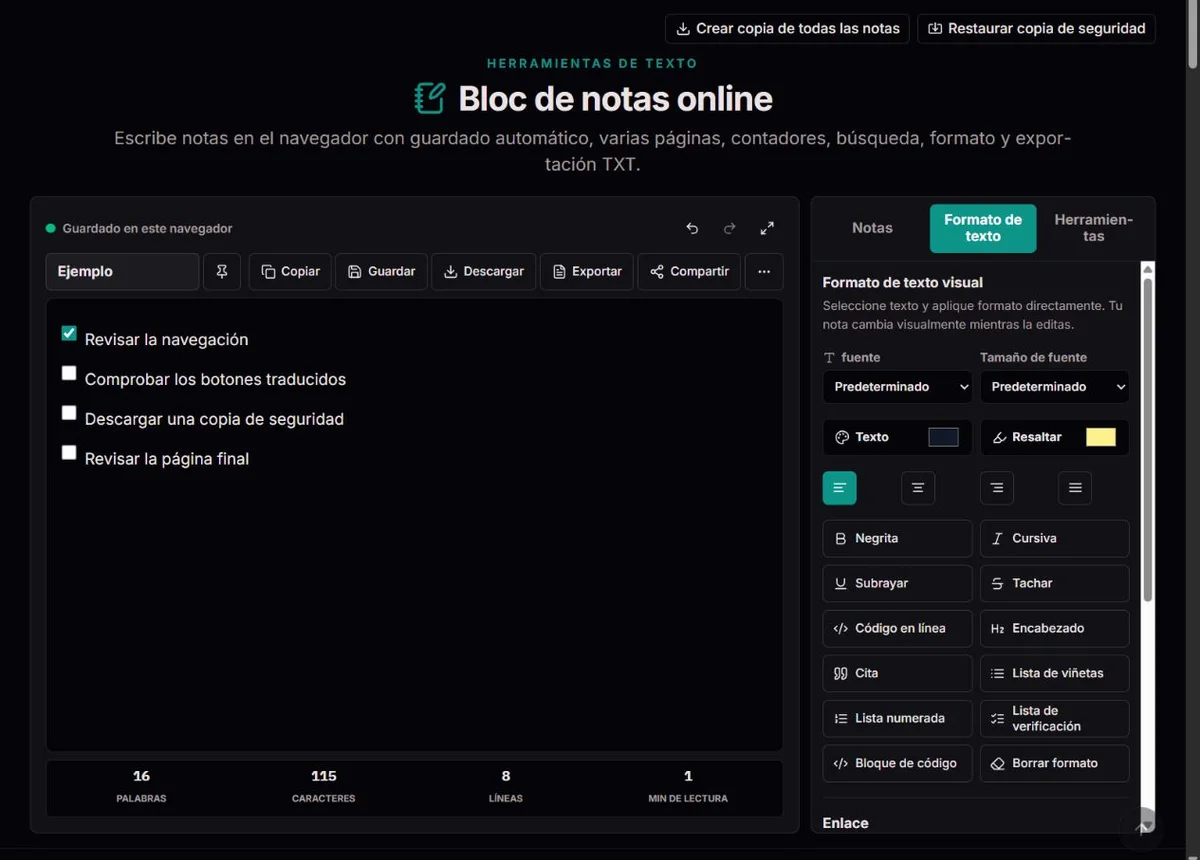Apply Tachar strikethrough formatting
The image size is (1200, 860).
pos(1054,583)
